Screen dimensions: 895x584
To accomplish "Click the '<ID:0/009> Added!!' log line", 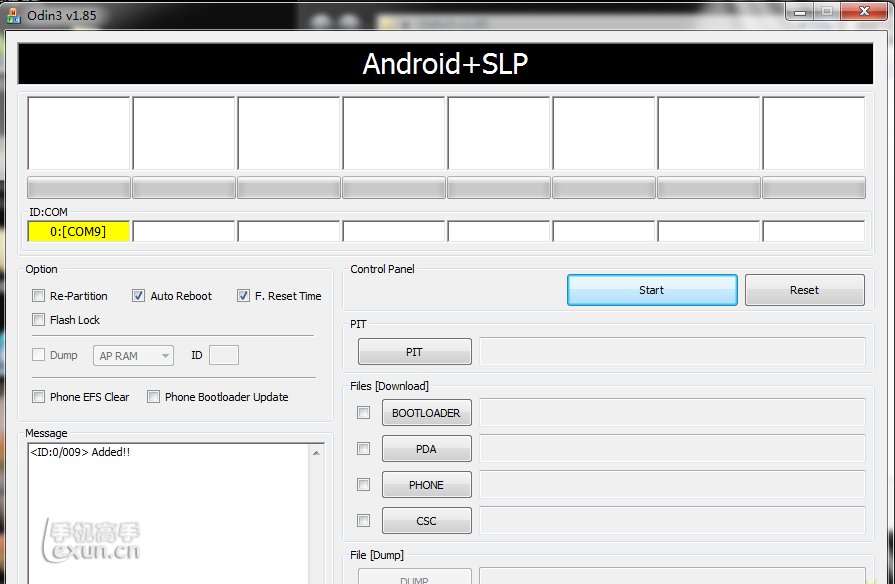I will tap(80, 452).
